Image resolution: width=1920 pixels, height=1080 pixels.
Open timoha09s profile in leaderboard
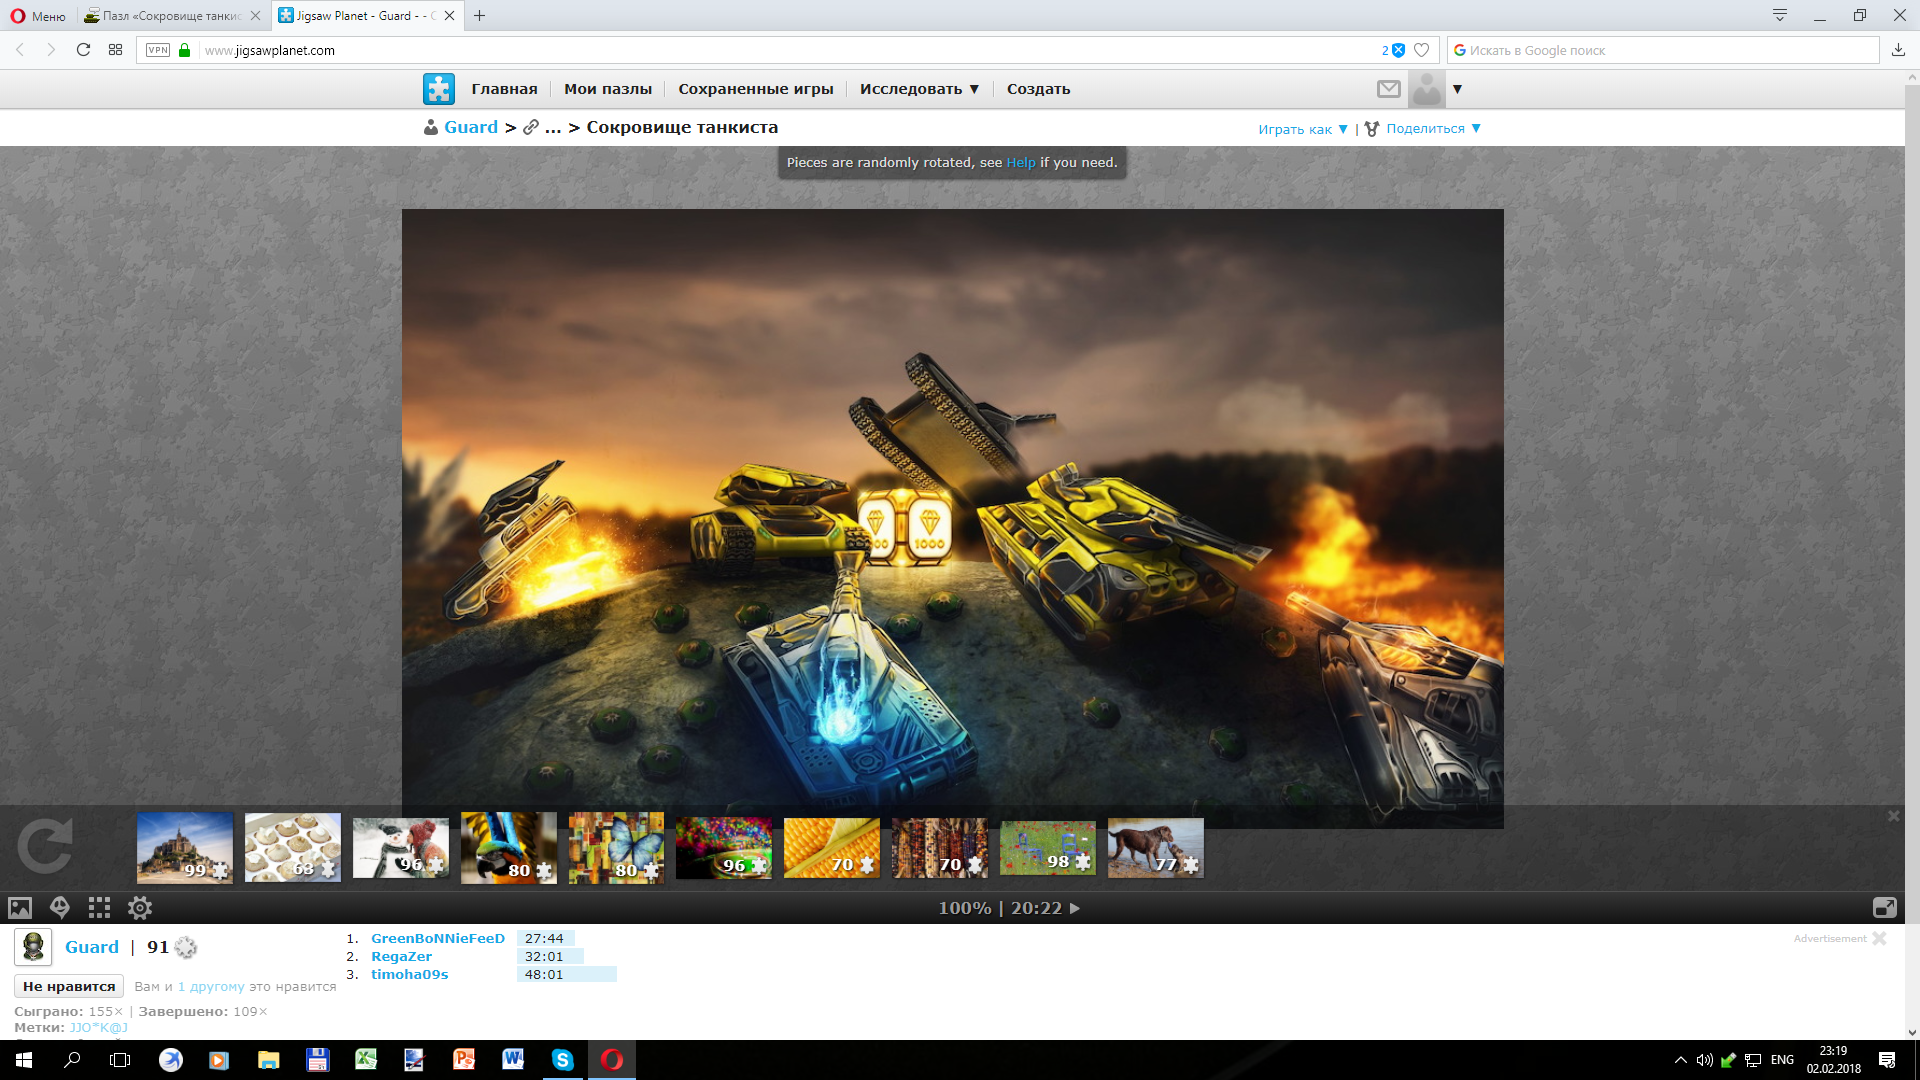tap(409, 974)
